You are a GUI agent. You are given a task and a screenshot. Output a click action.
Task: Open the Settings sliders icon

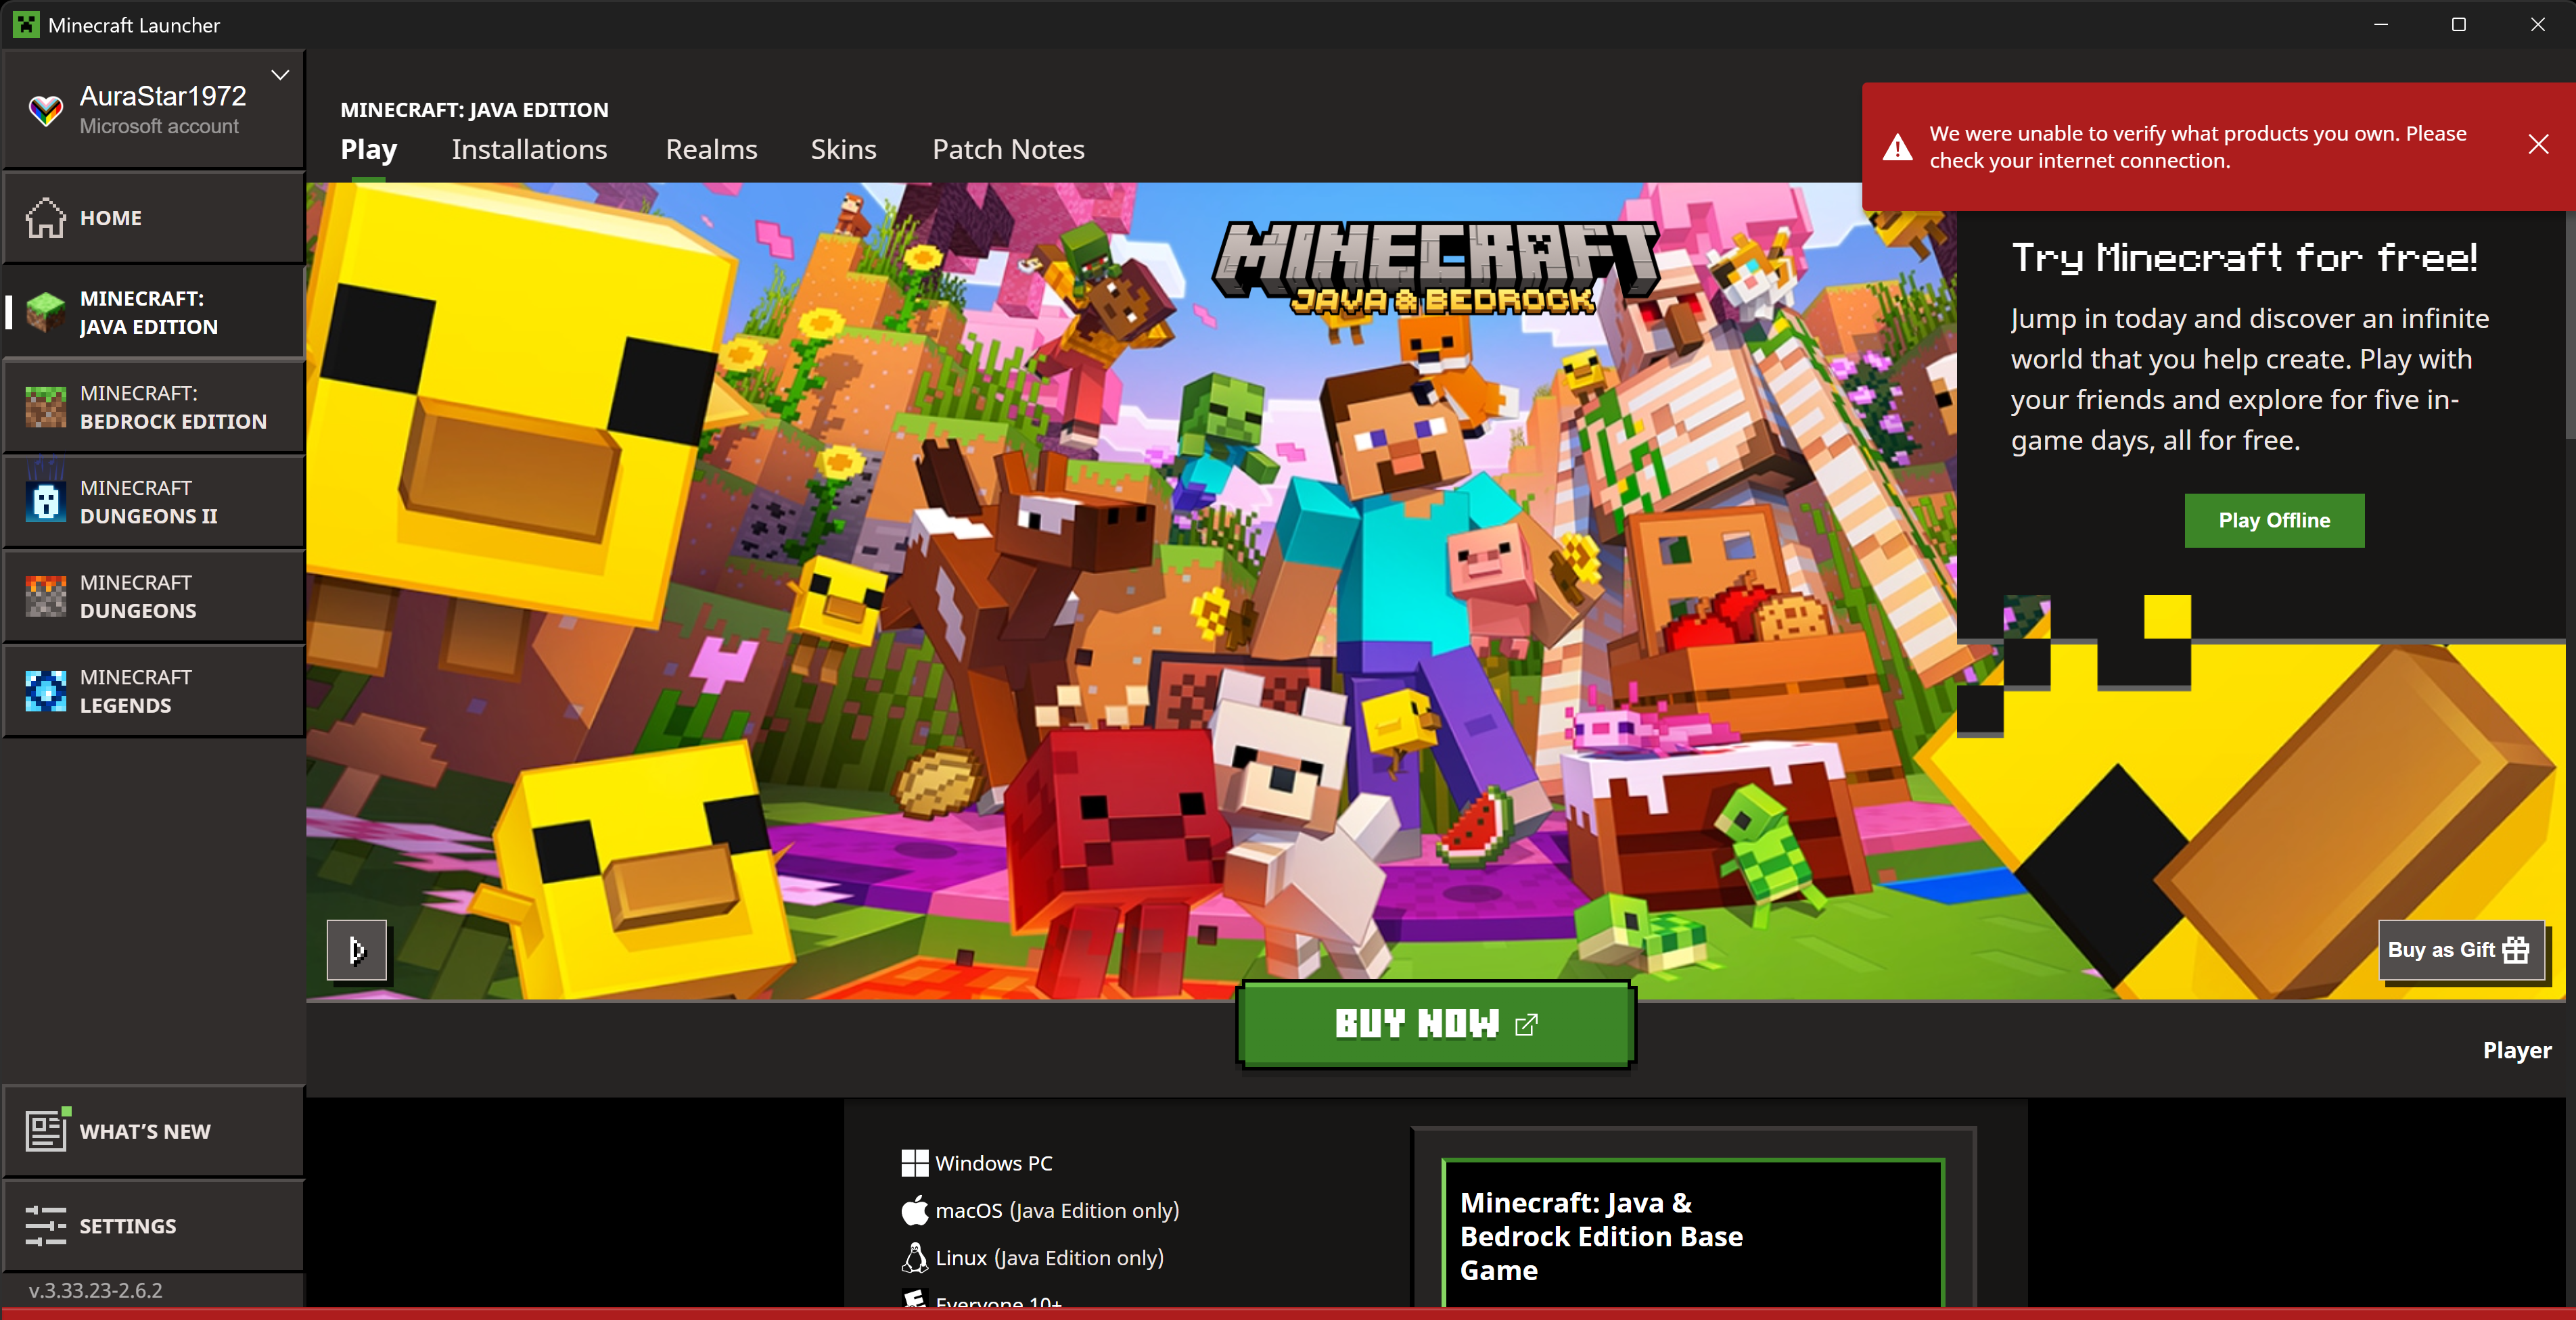(46, 1226)
